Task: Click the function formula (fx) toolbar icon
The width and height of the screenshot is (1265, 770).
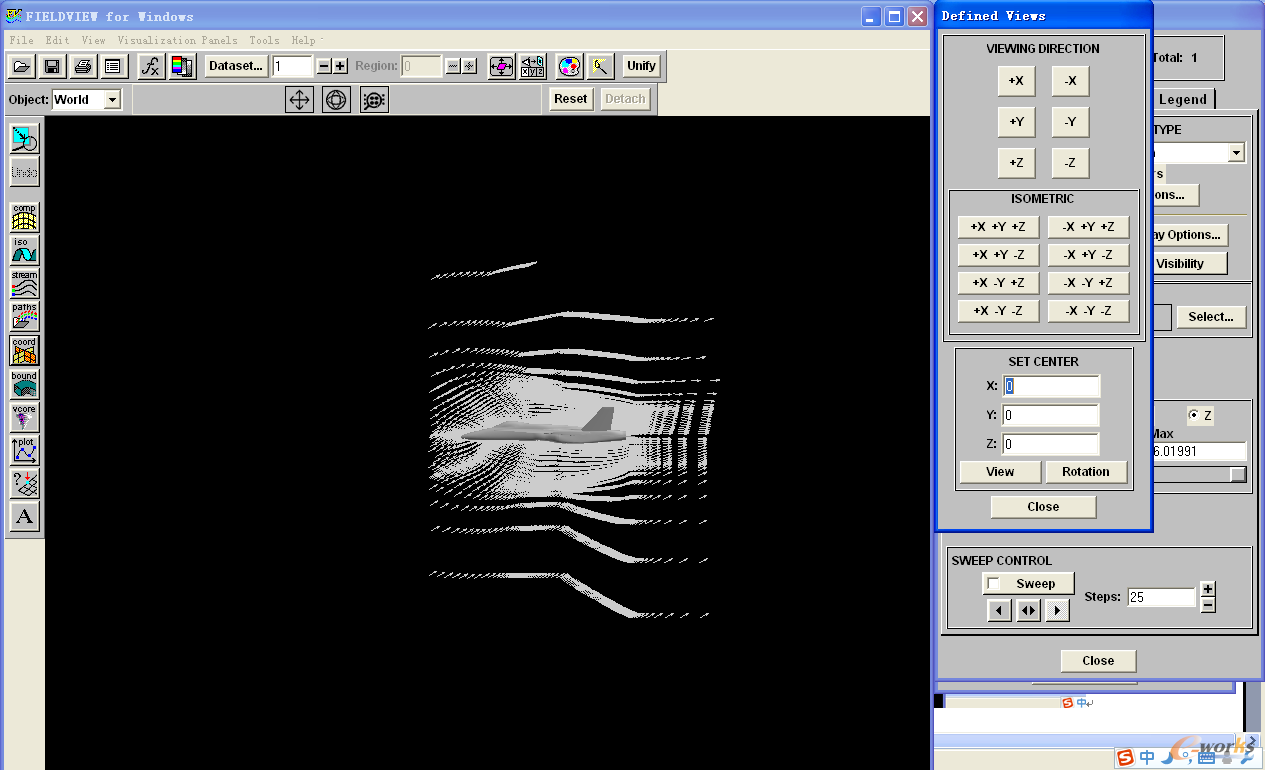Action: 151,66
